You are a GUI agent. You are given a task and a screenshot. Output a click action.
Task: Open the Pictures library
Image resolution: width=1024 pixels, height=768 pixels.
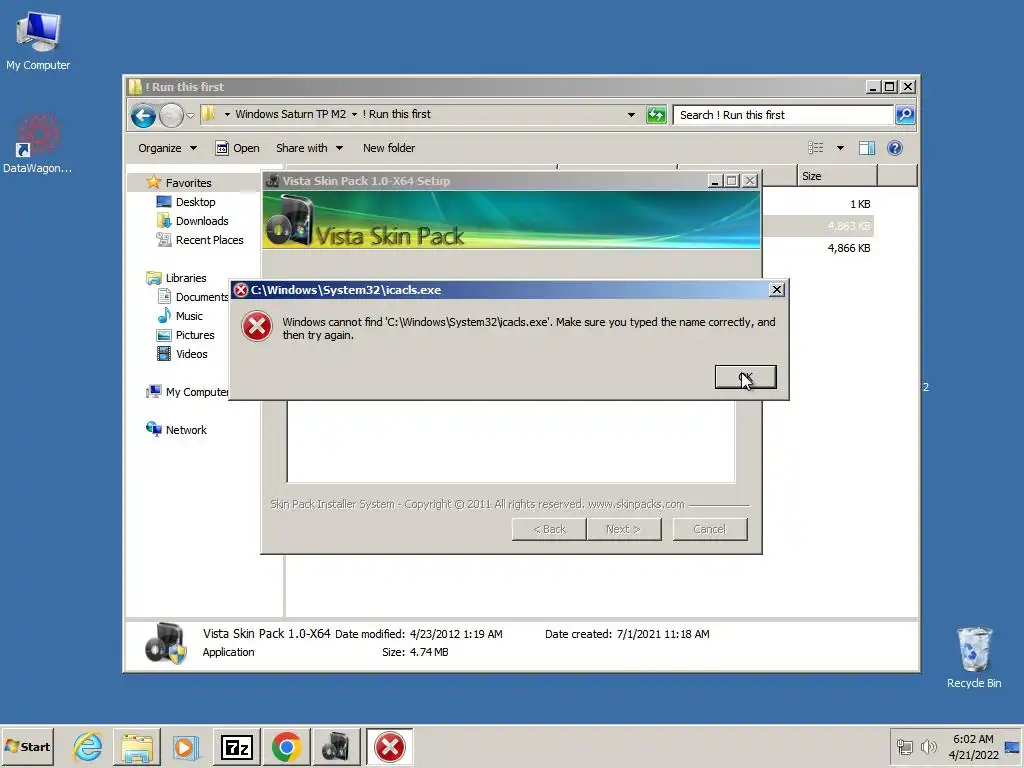click(x=195, y=334)
